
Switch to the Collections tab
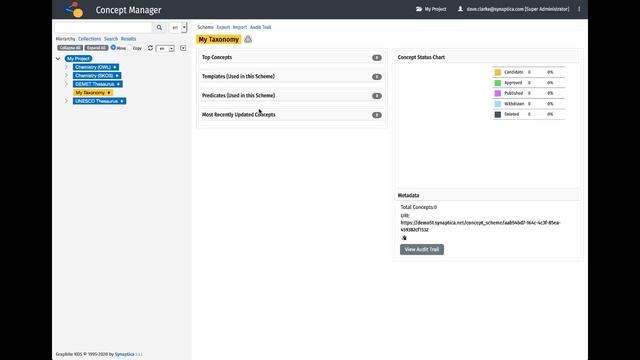(x=89, y=39)
